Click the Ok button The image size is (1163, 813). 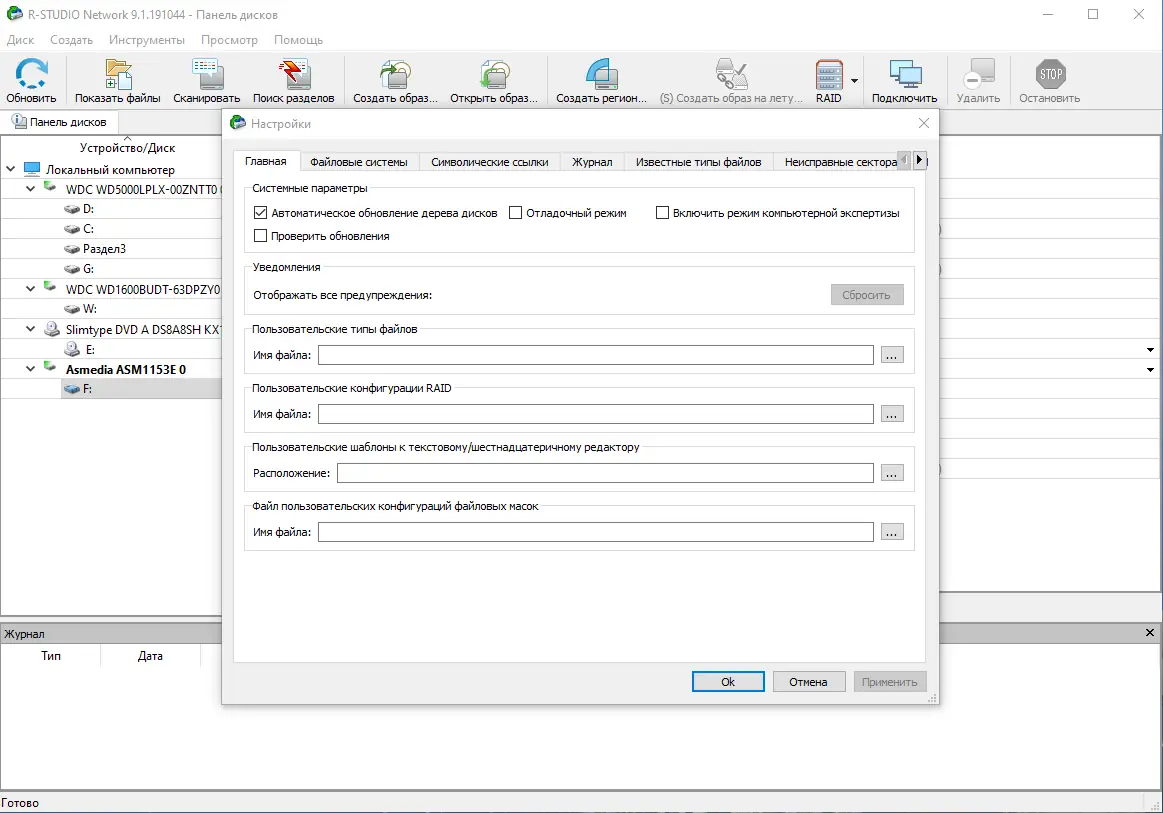coord(728,682)
